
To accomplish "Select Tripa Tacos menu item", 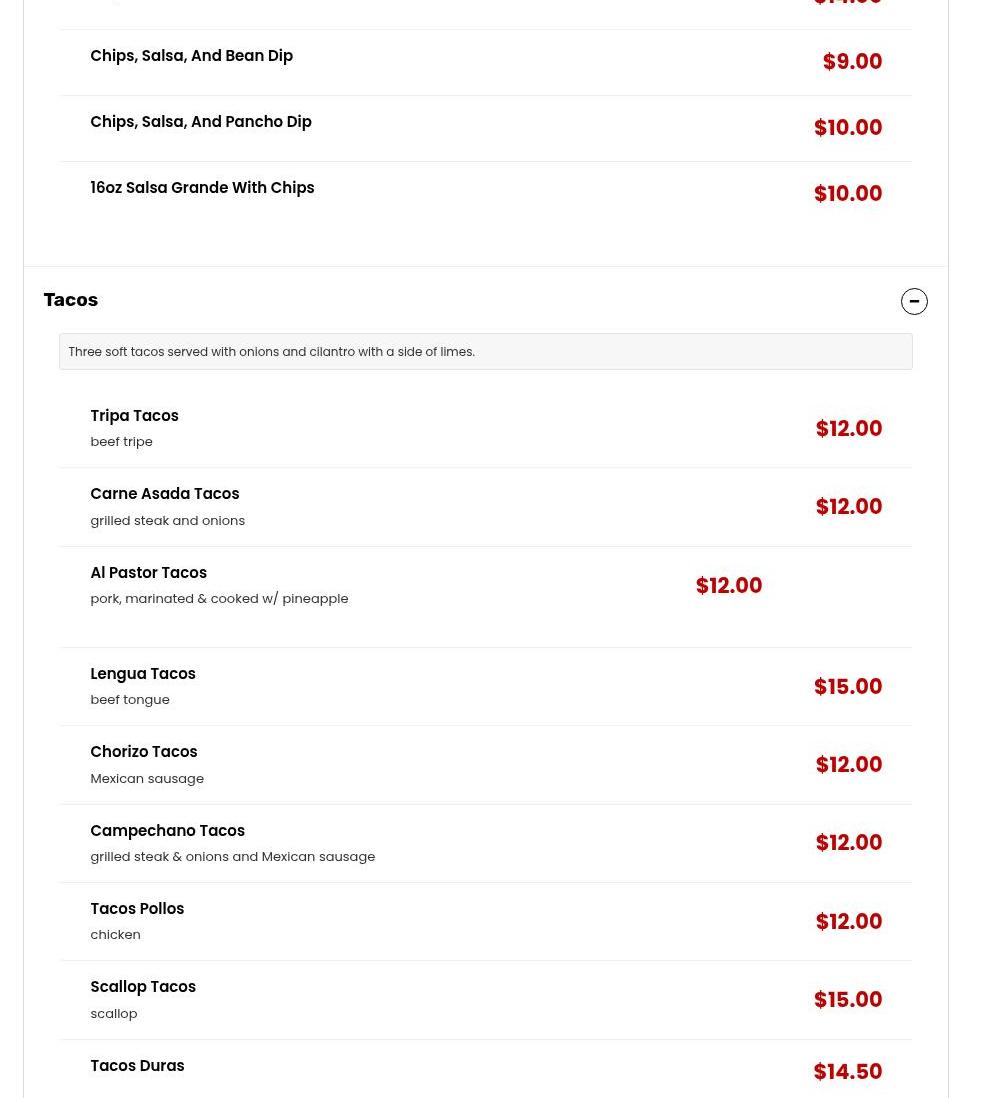I will pos(134,416).
